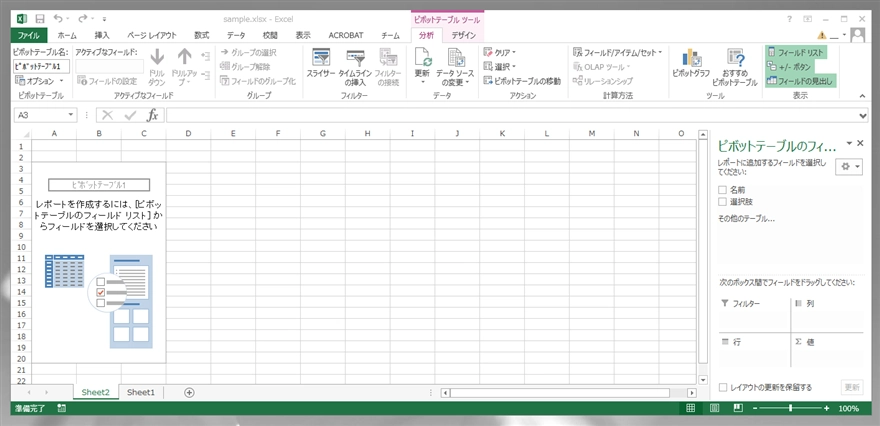Enable レイアウトの更新を保留する checkbox
Screen dimensions: 880x426
click(x=723, y=387)
